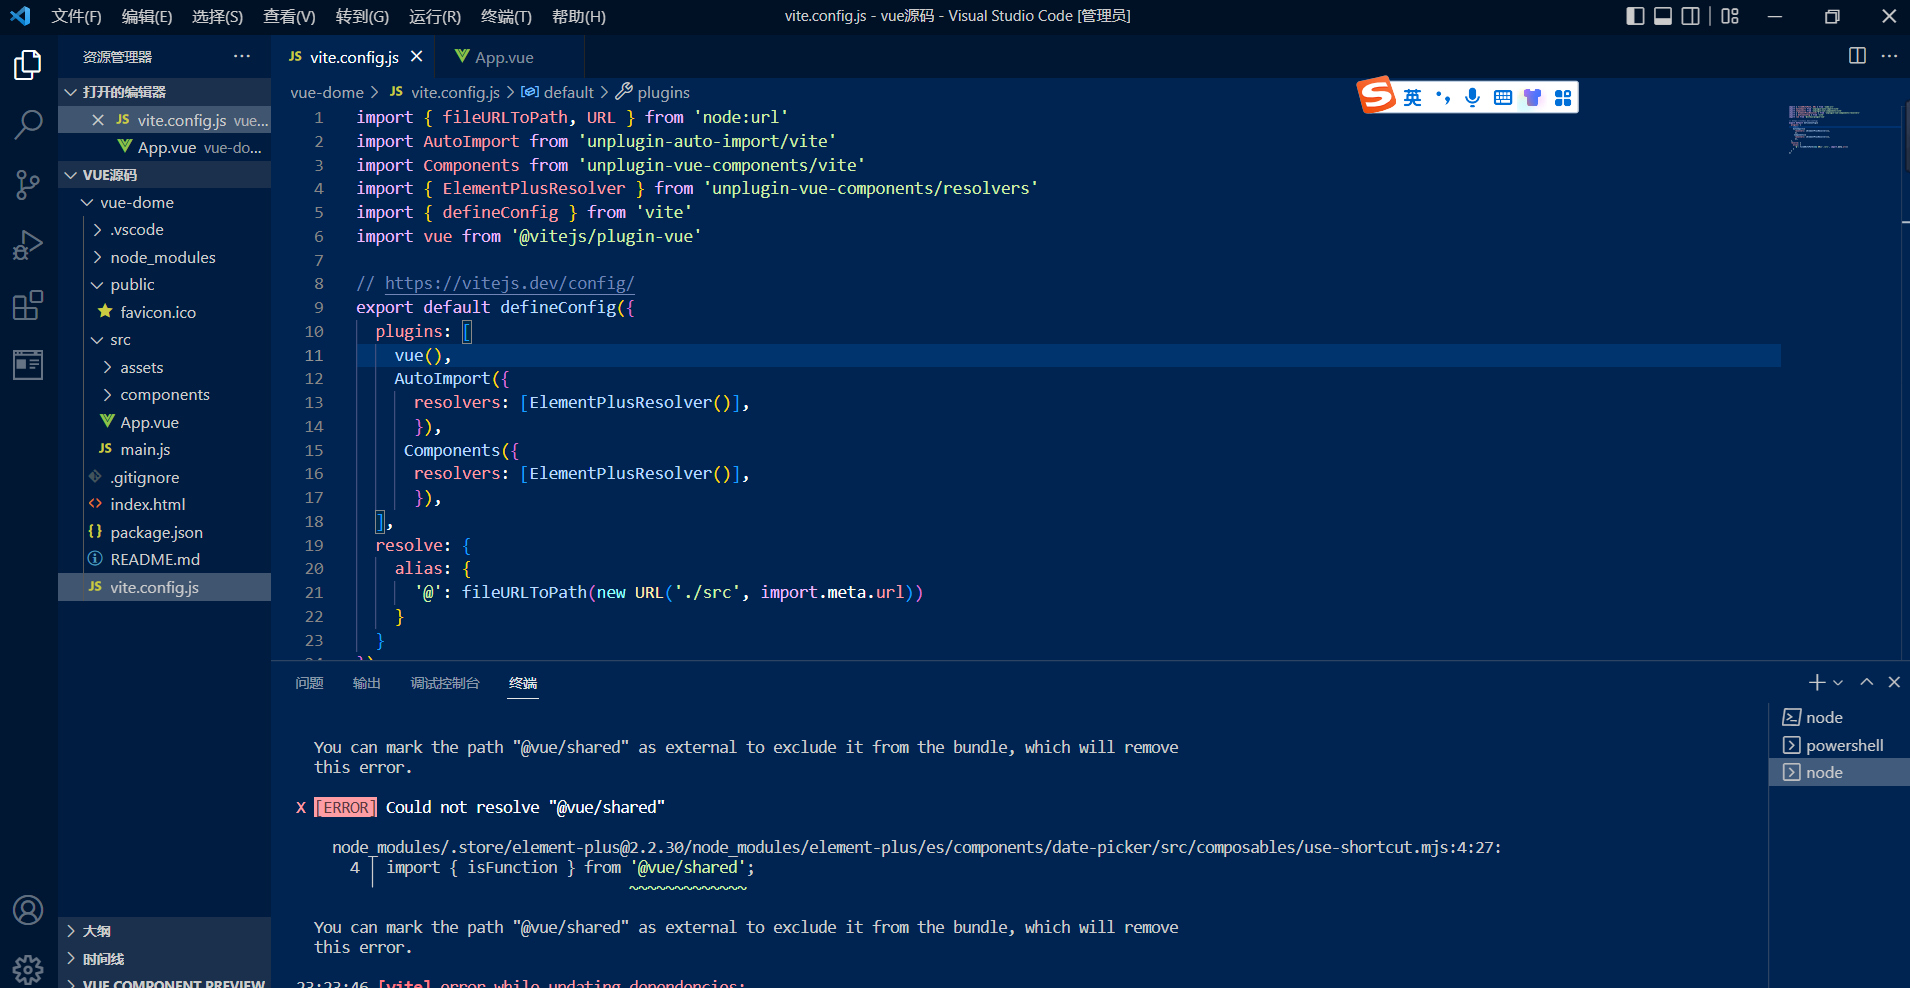
Task: Open the Explorer view in activity bar
Action: [x=28, y=66]
